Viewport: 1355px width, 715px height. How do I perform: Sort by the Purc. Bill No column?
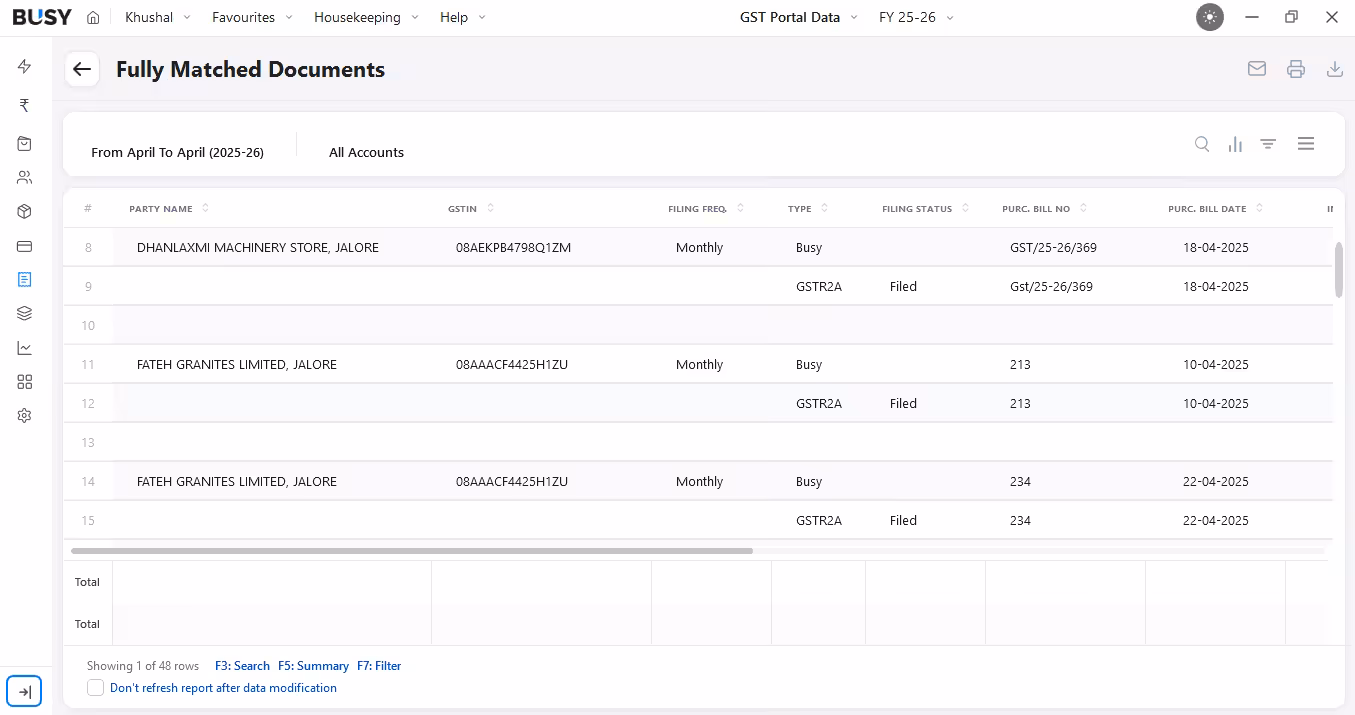[x=1045, y=209]
